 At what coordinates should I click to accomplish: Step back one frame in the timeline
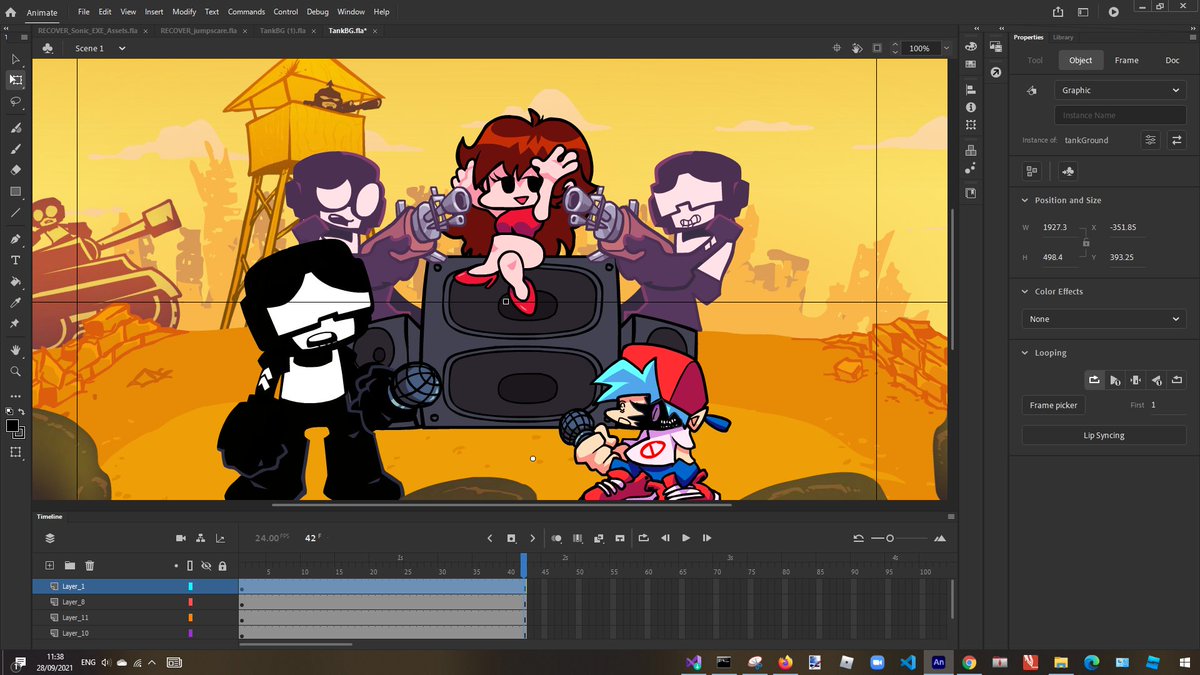(x=665, y=538)
